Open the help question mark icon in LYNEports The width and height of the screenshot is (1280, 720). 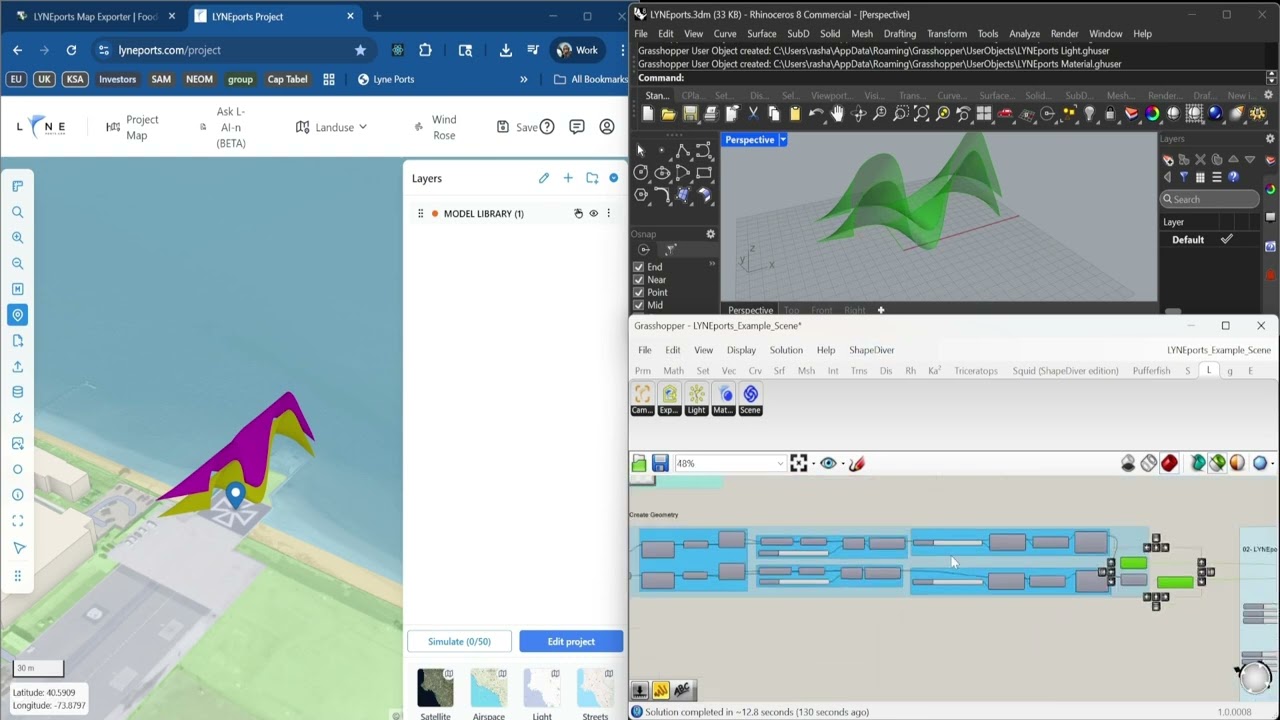(547, 127)
